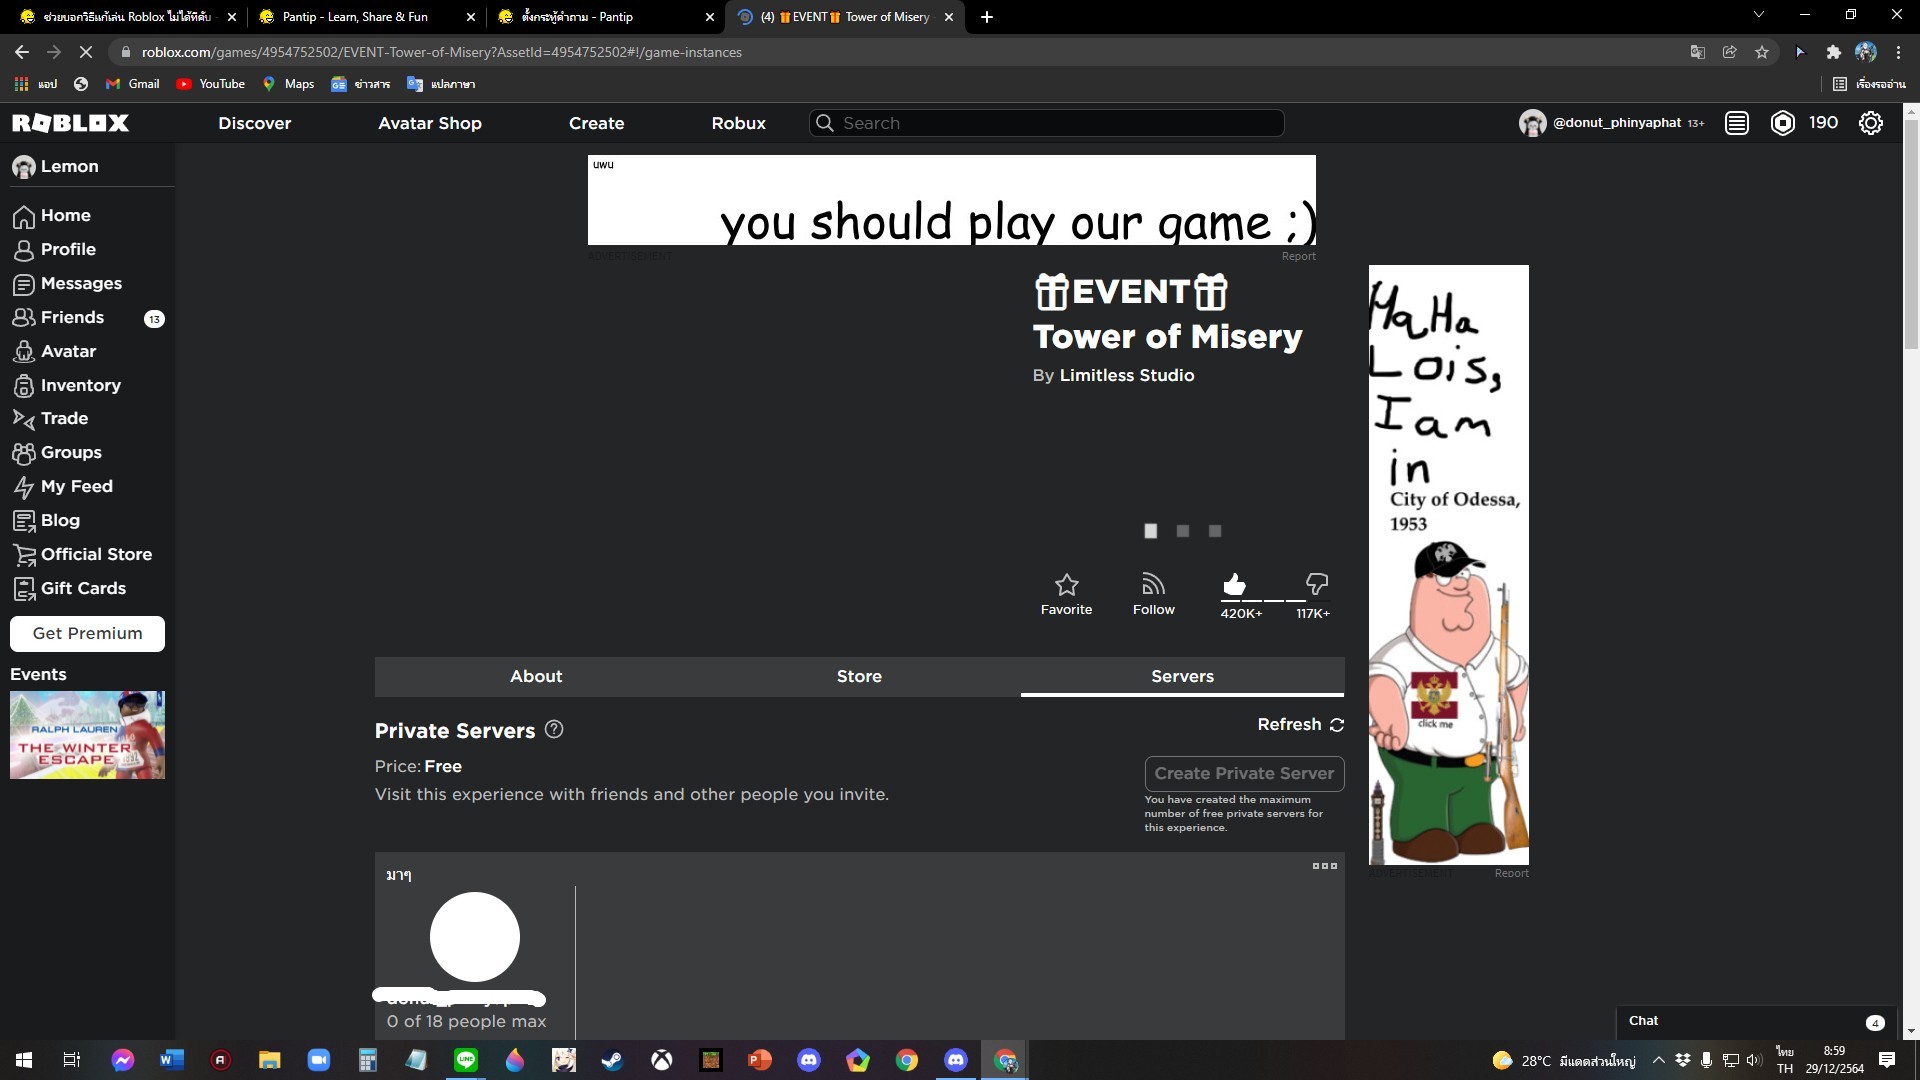Click the private server owner avatar
1920x1080 pixels.
click(474, 937)
